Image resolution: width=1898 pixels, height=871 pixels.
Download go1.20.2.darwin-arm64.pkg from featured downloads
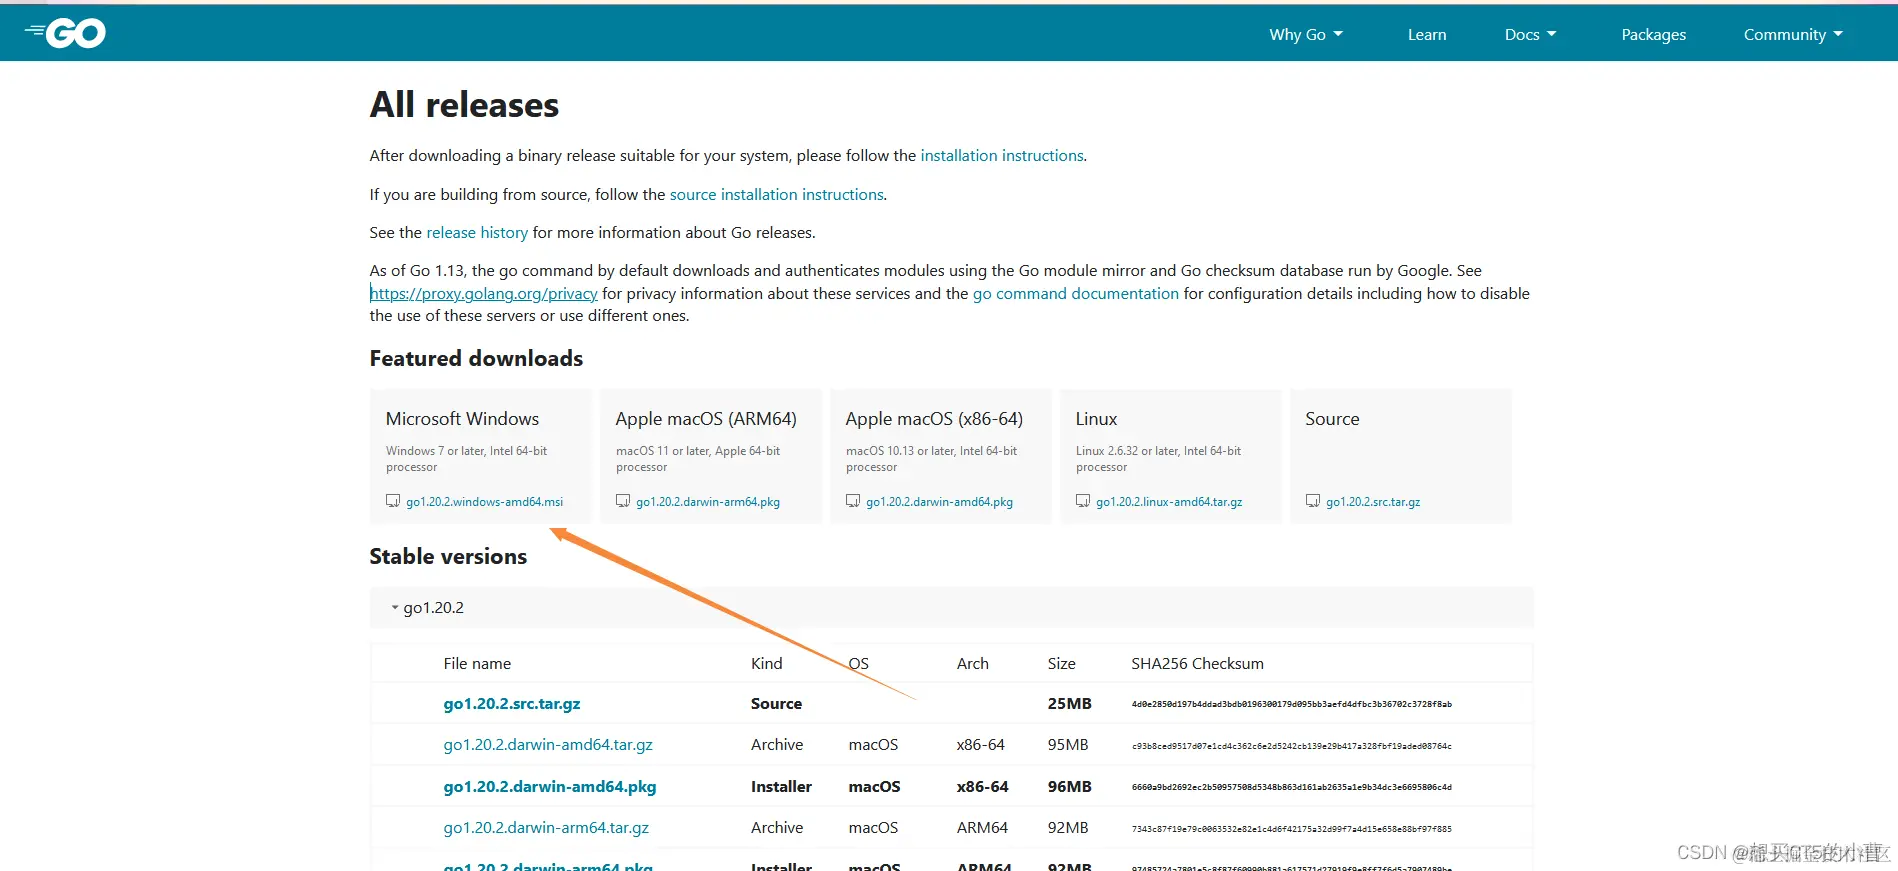click(708, 502)
